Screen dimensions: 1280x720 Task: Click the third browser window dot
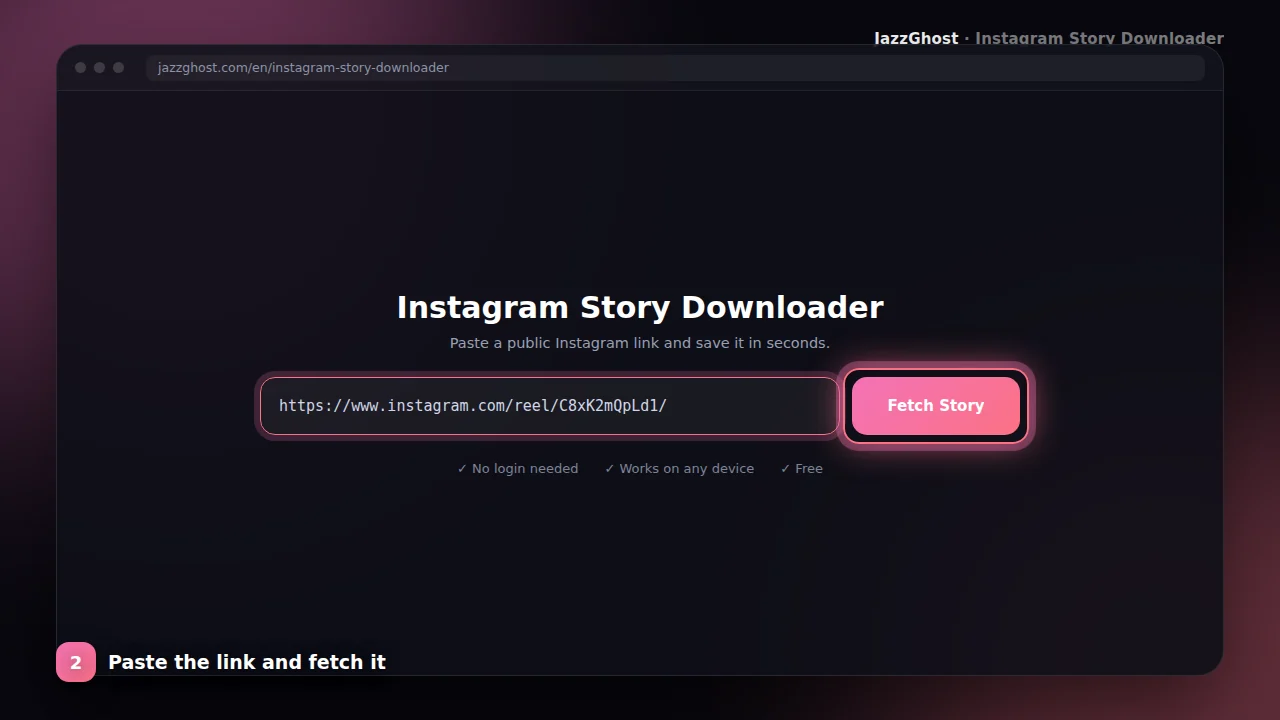[x=118, y=68]
